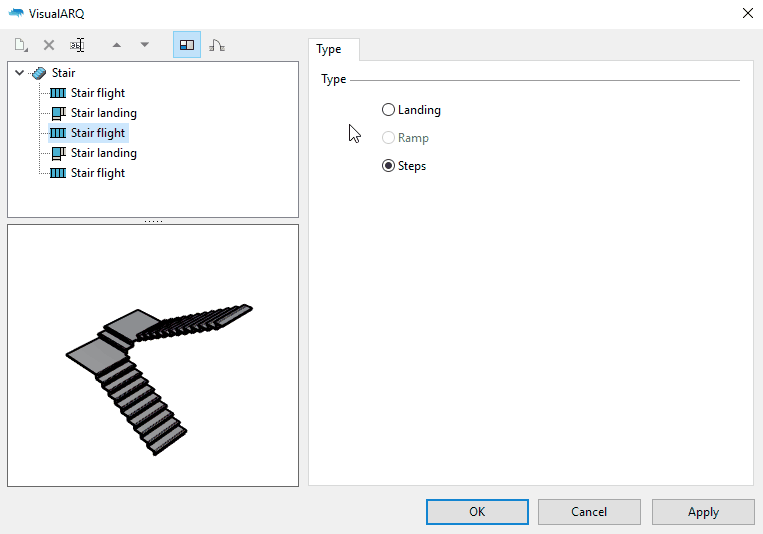
Task: Click the Move Down arrow icon
Action: (145, 45)
